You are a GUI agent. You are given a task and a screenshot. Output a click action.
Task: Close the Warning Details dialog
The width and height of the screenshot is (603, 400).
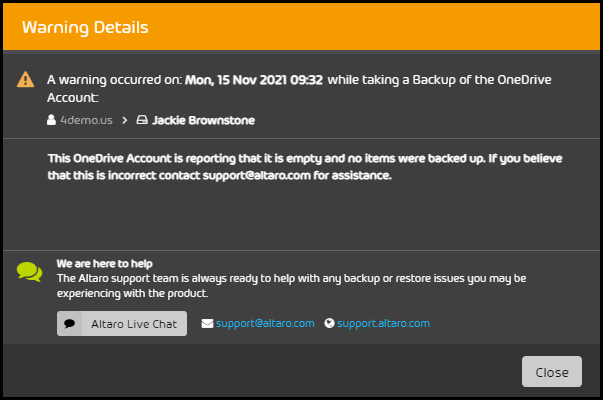551,372
